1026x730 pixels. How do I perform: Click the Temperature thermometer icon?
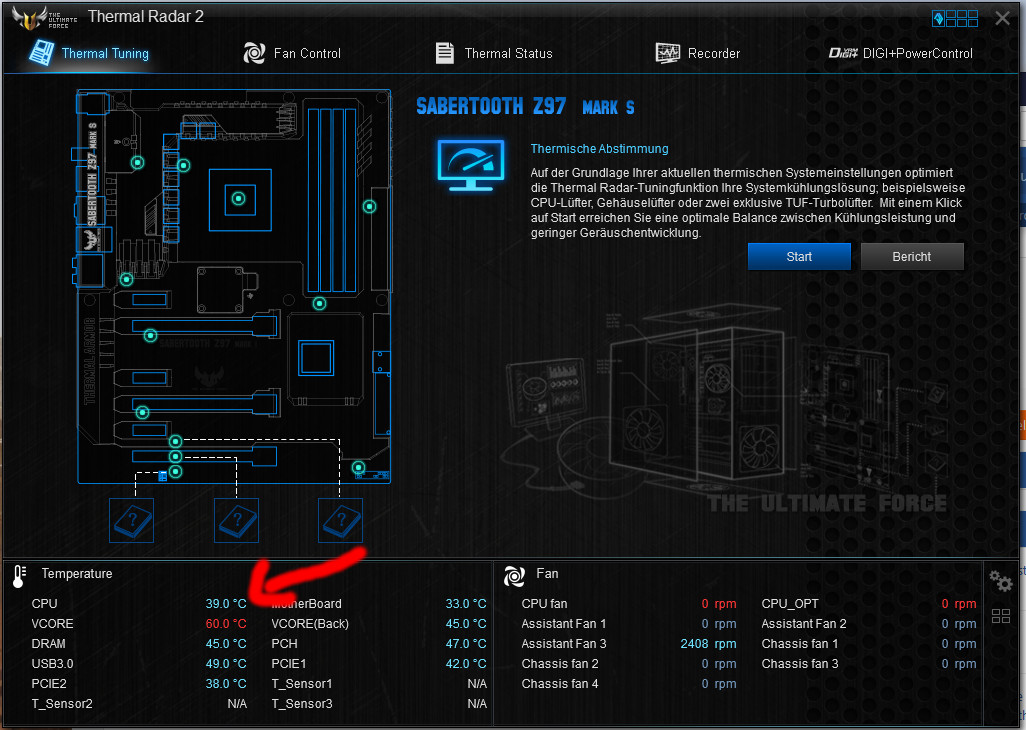19,576
